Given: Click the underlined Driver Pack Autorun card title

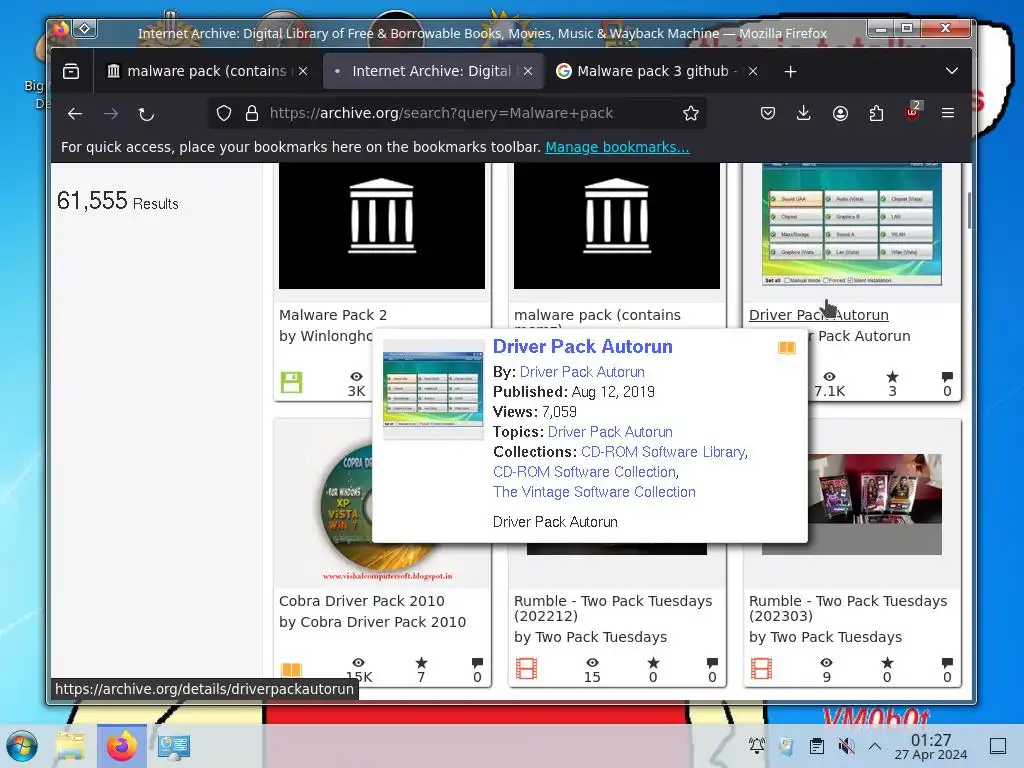Looking at the screenshot, I should [818, 315].
